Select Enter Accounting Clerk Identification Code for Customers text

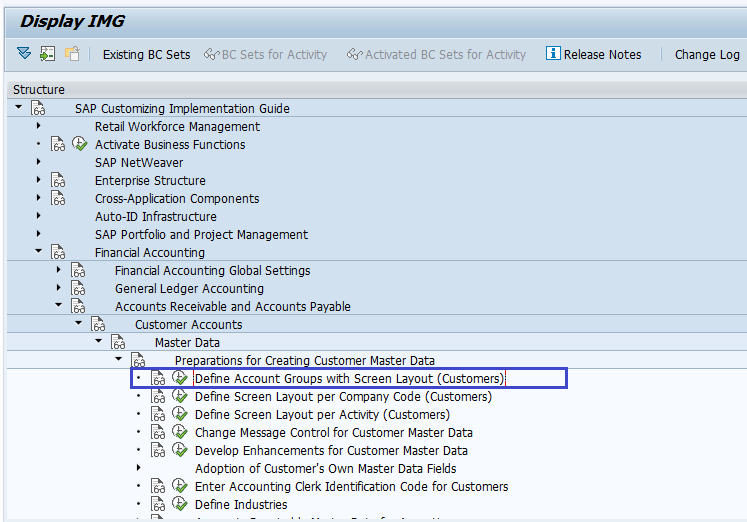pos(352,487)
